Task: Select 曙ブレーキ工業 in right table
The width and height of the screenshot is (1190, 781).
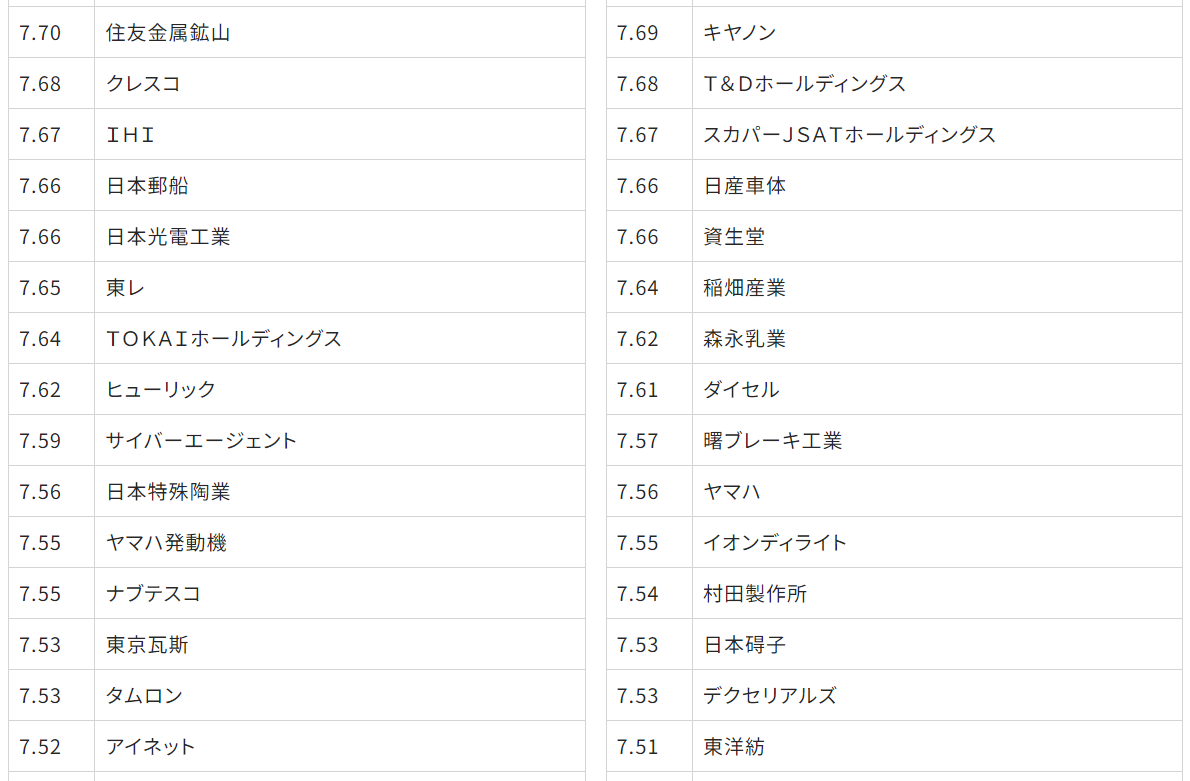Action: [x=773, y=441]
